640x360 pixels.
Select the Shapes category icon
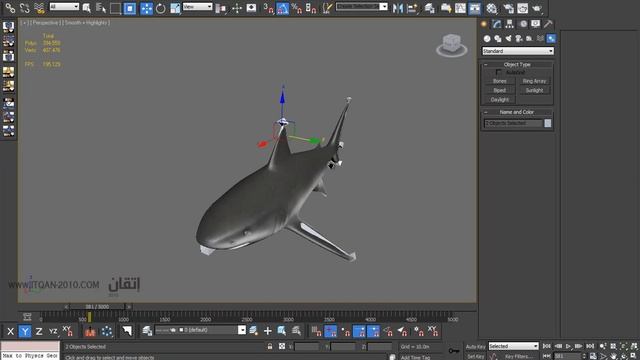[x=498, y=38]
